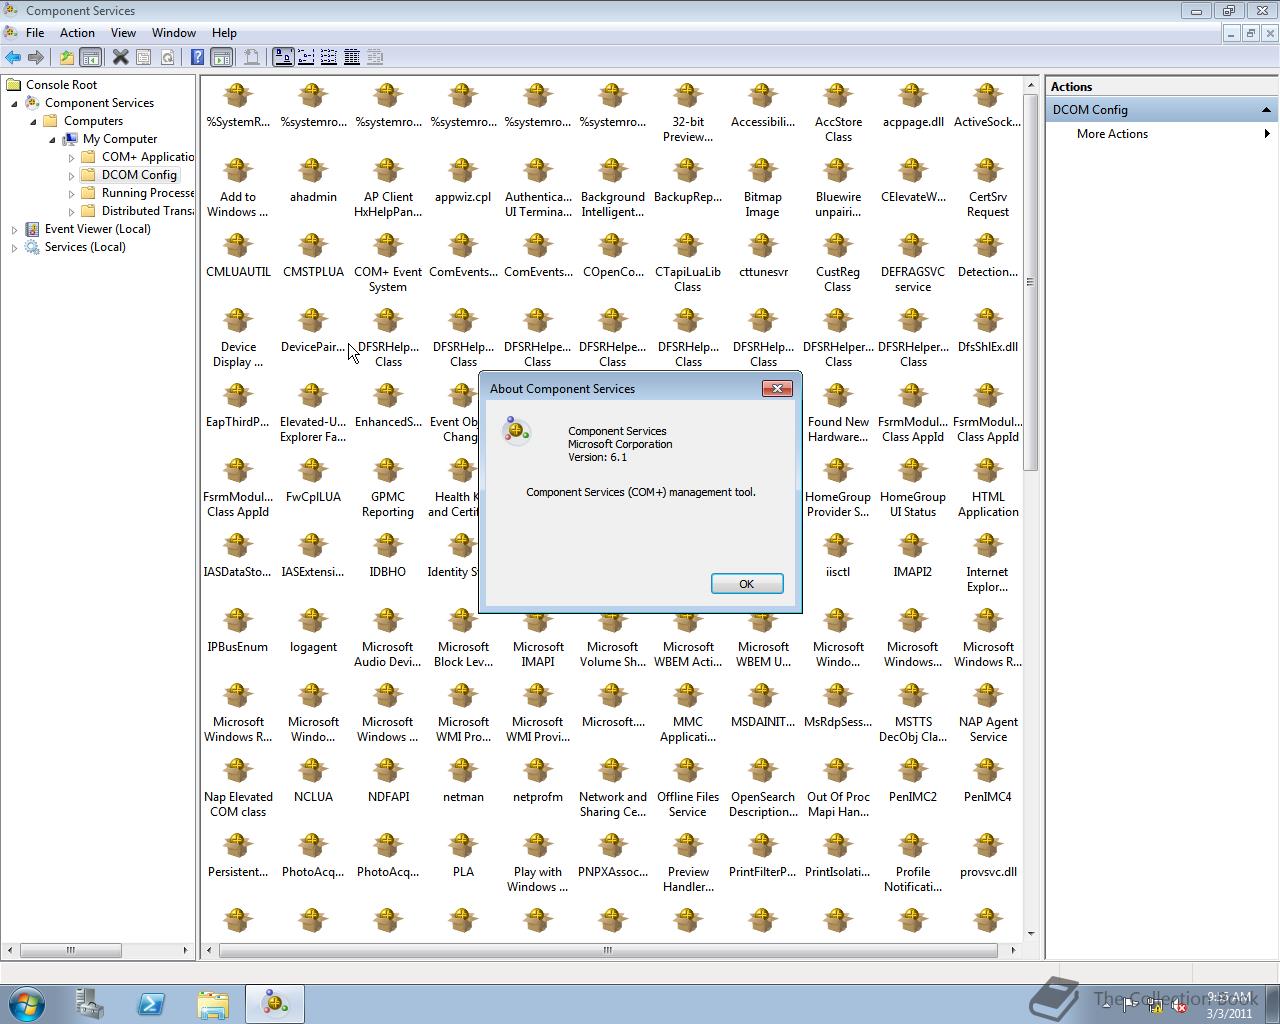The image size is (1280, 1024).
Task: Switch to Small Icons view
Action: 306,58
